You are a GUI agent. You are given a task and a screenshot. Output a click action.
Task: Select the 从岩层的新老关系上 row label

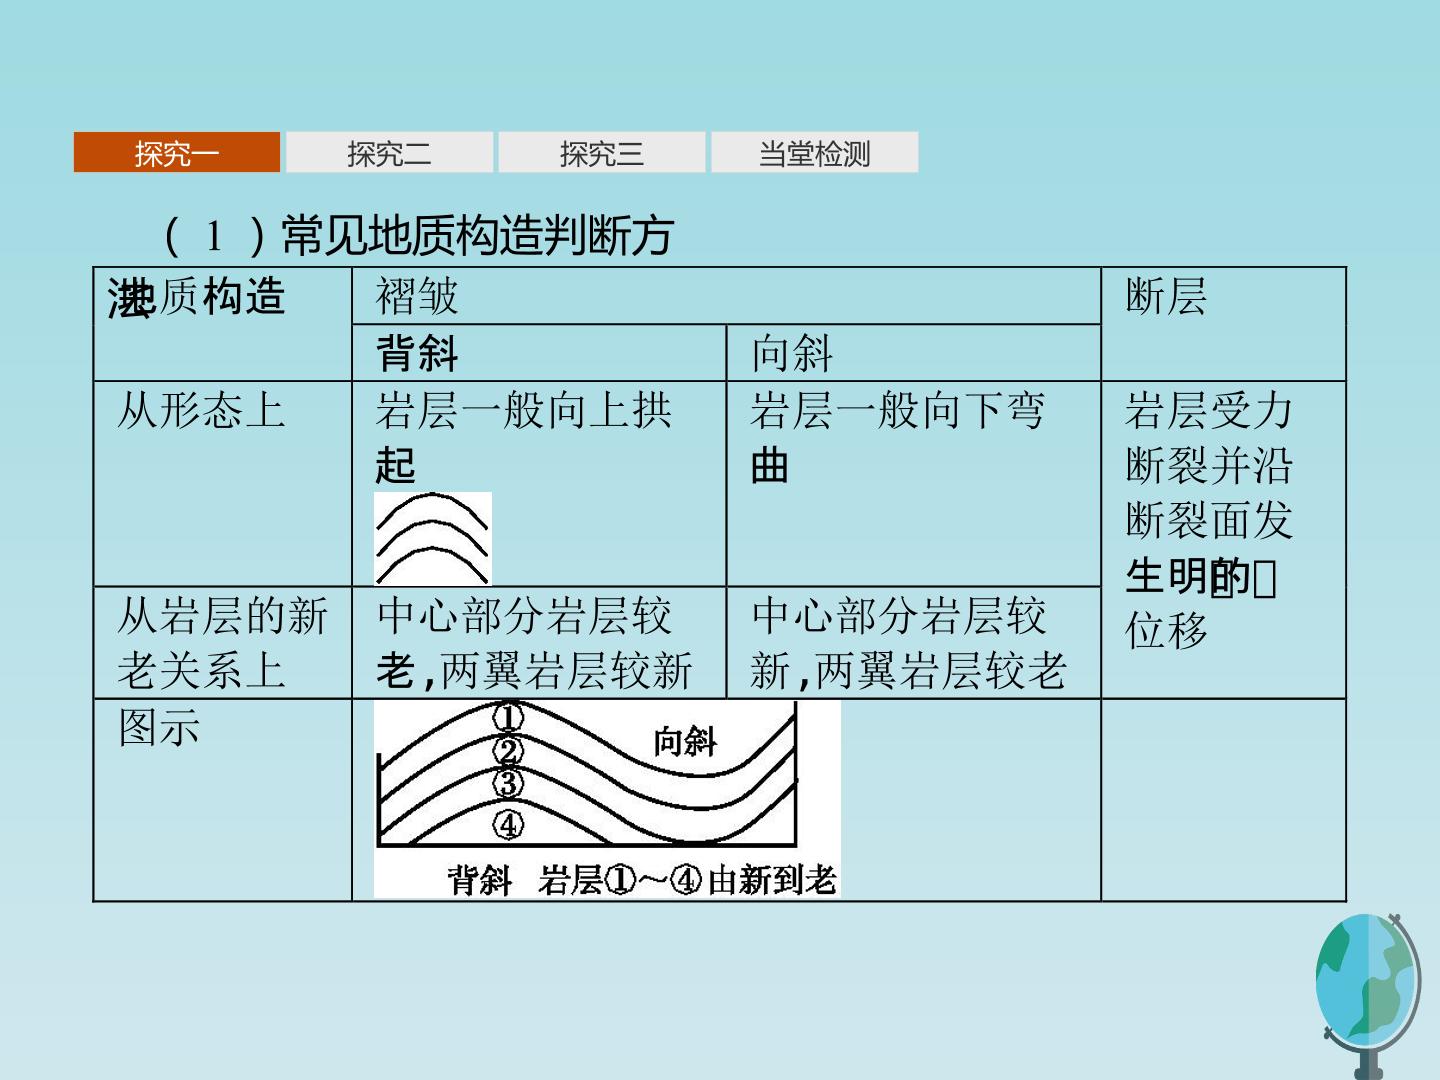(223, 643)
